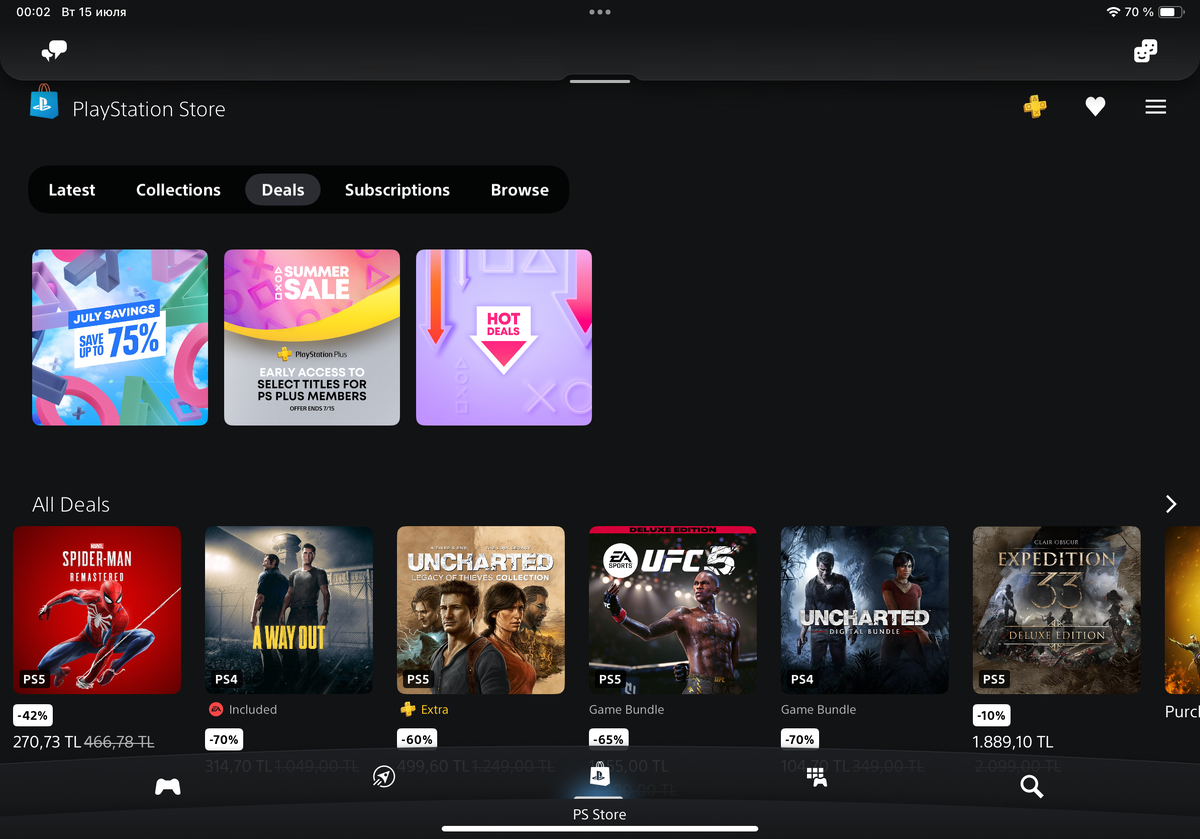Screen dimensions: 1200x839
Task: Open the Explore compass icon in the bottom bar
Action: tap(384, 777)
